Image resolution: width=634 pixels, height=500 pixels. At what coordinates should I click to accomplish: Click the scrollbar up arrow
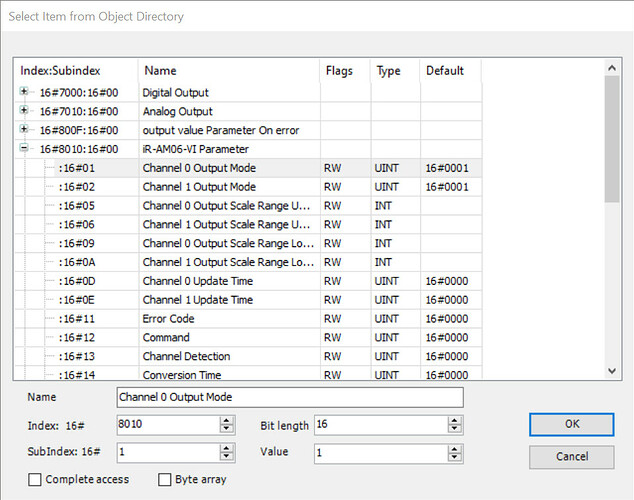[x=612, y=68]
